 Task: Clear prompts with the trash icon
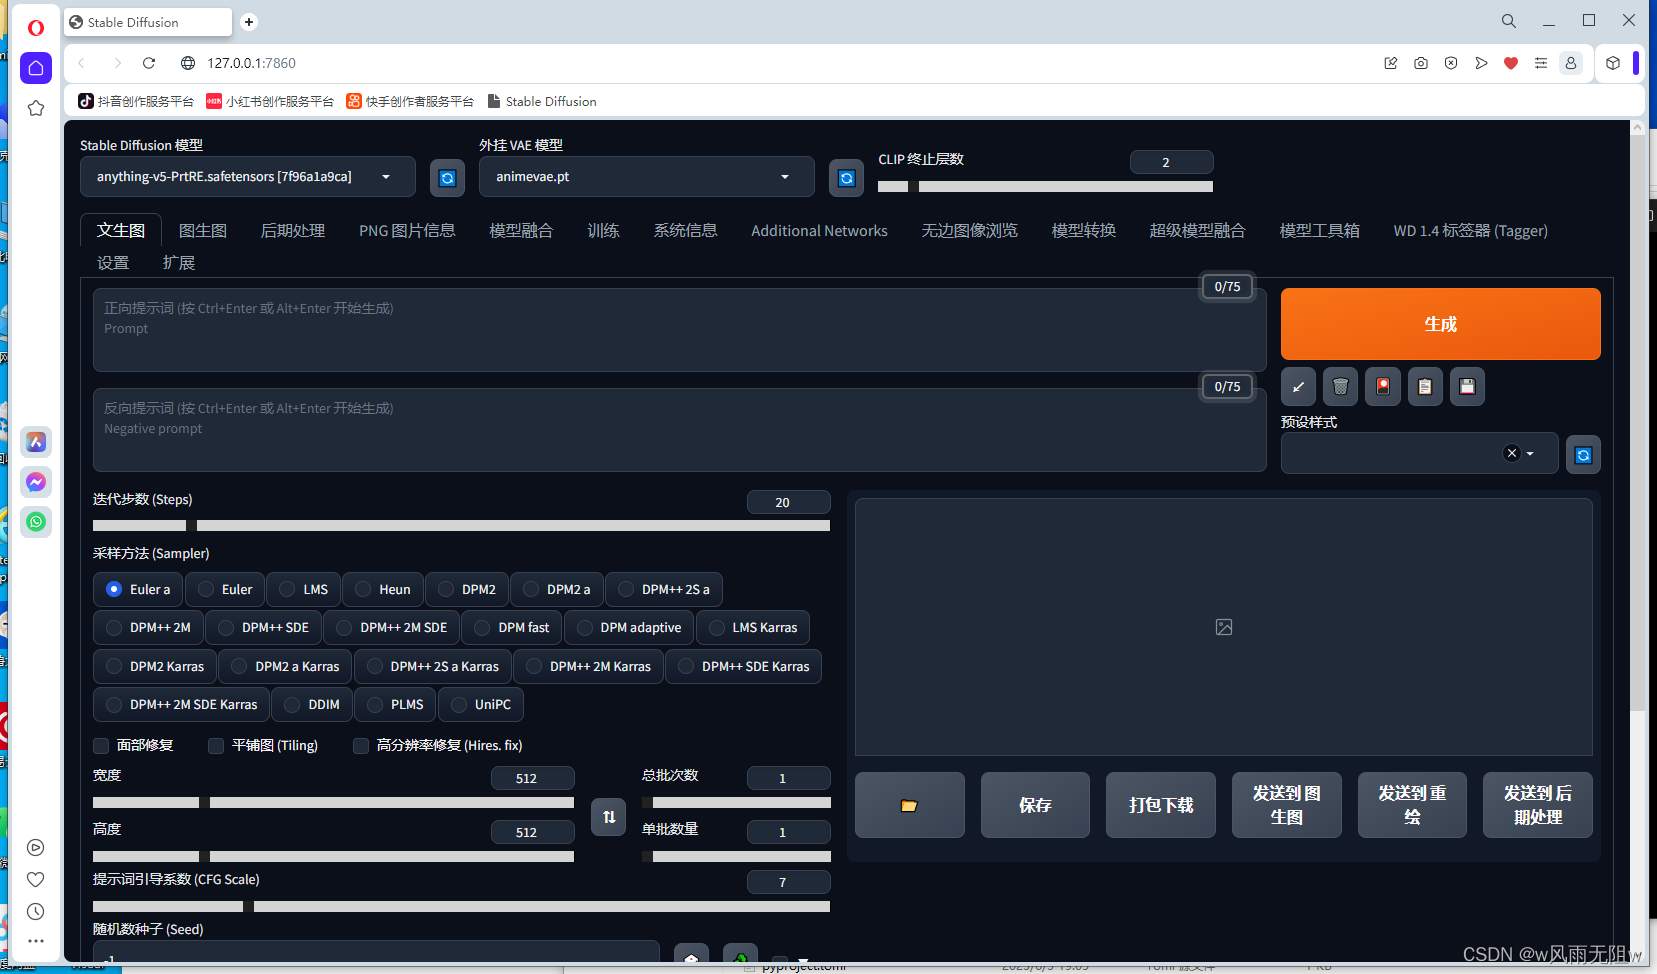1340,386
